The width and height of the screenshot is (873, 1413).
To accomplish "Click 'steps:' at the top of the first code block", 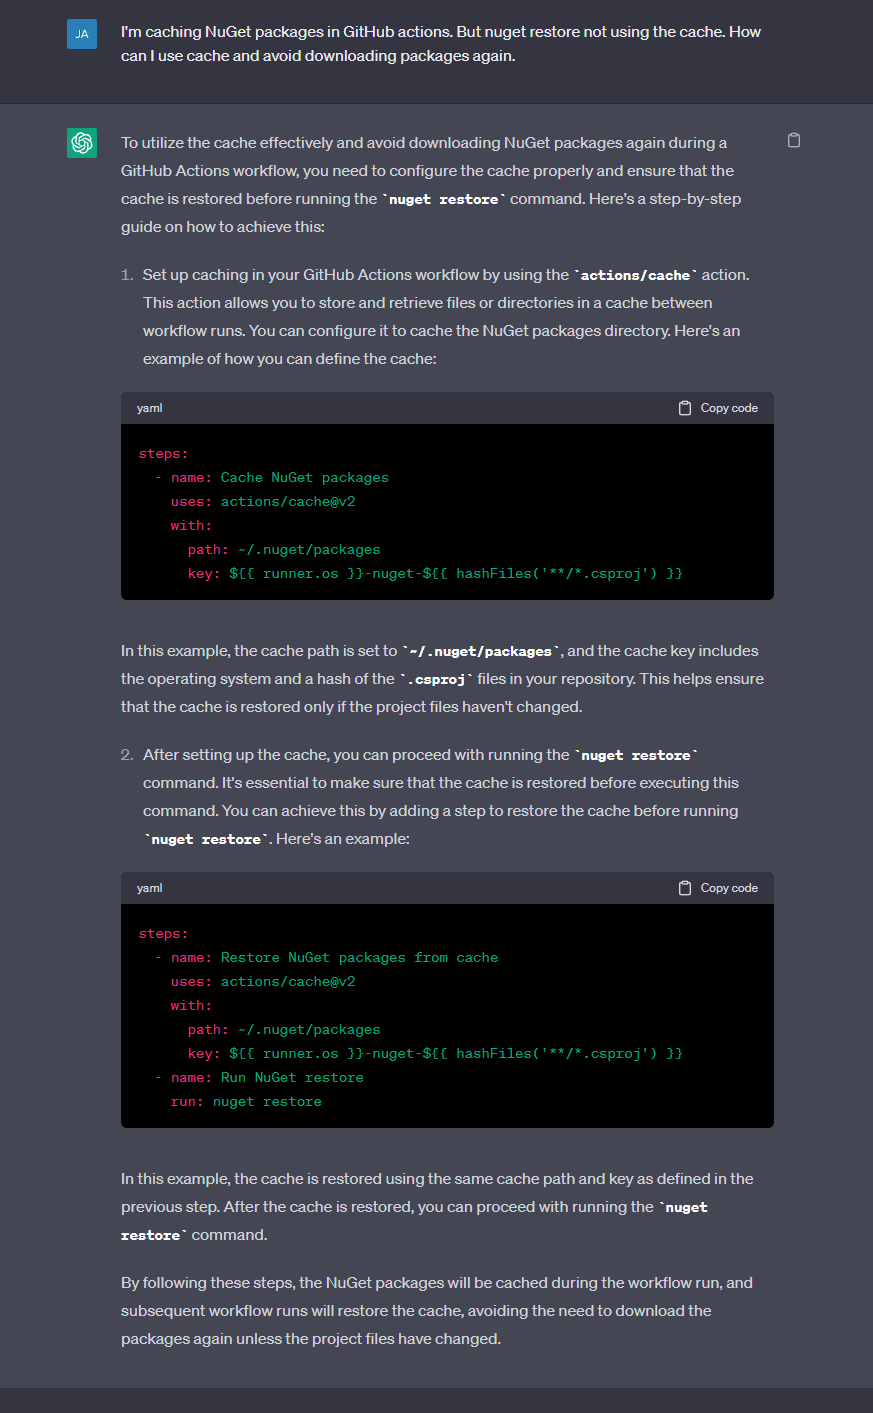I will pos(163,454).
